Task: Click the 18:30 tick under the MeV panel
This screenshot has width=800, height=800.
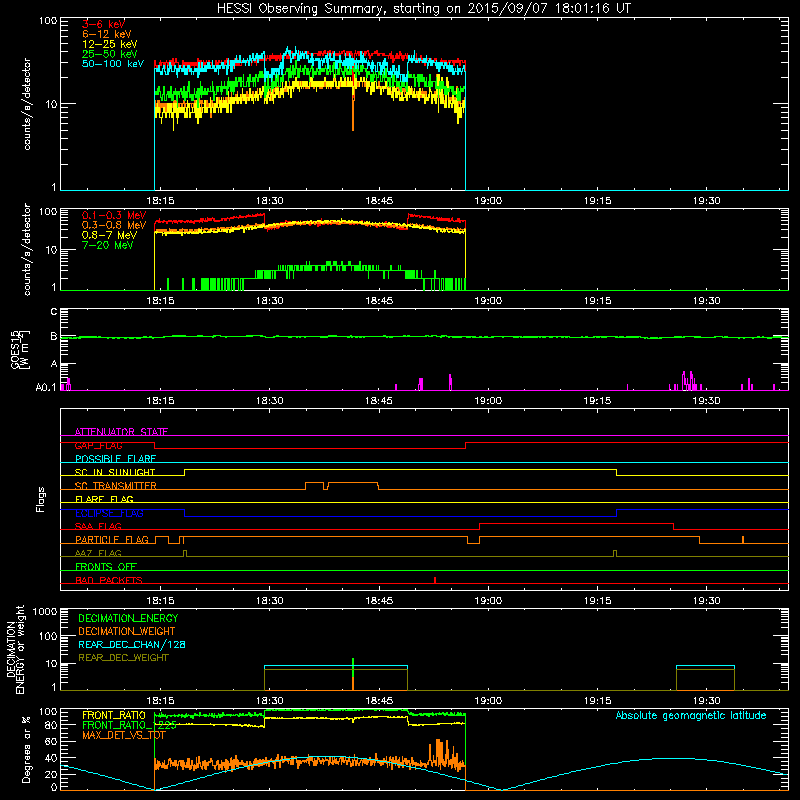Action: coord(269,301)
